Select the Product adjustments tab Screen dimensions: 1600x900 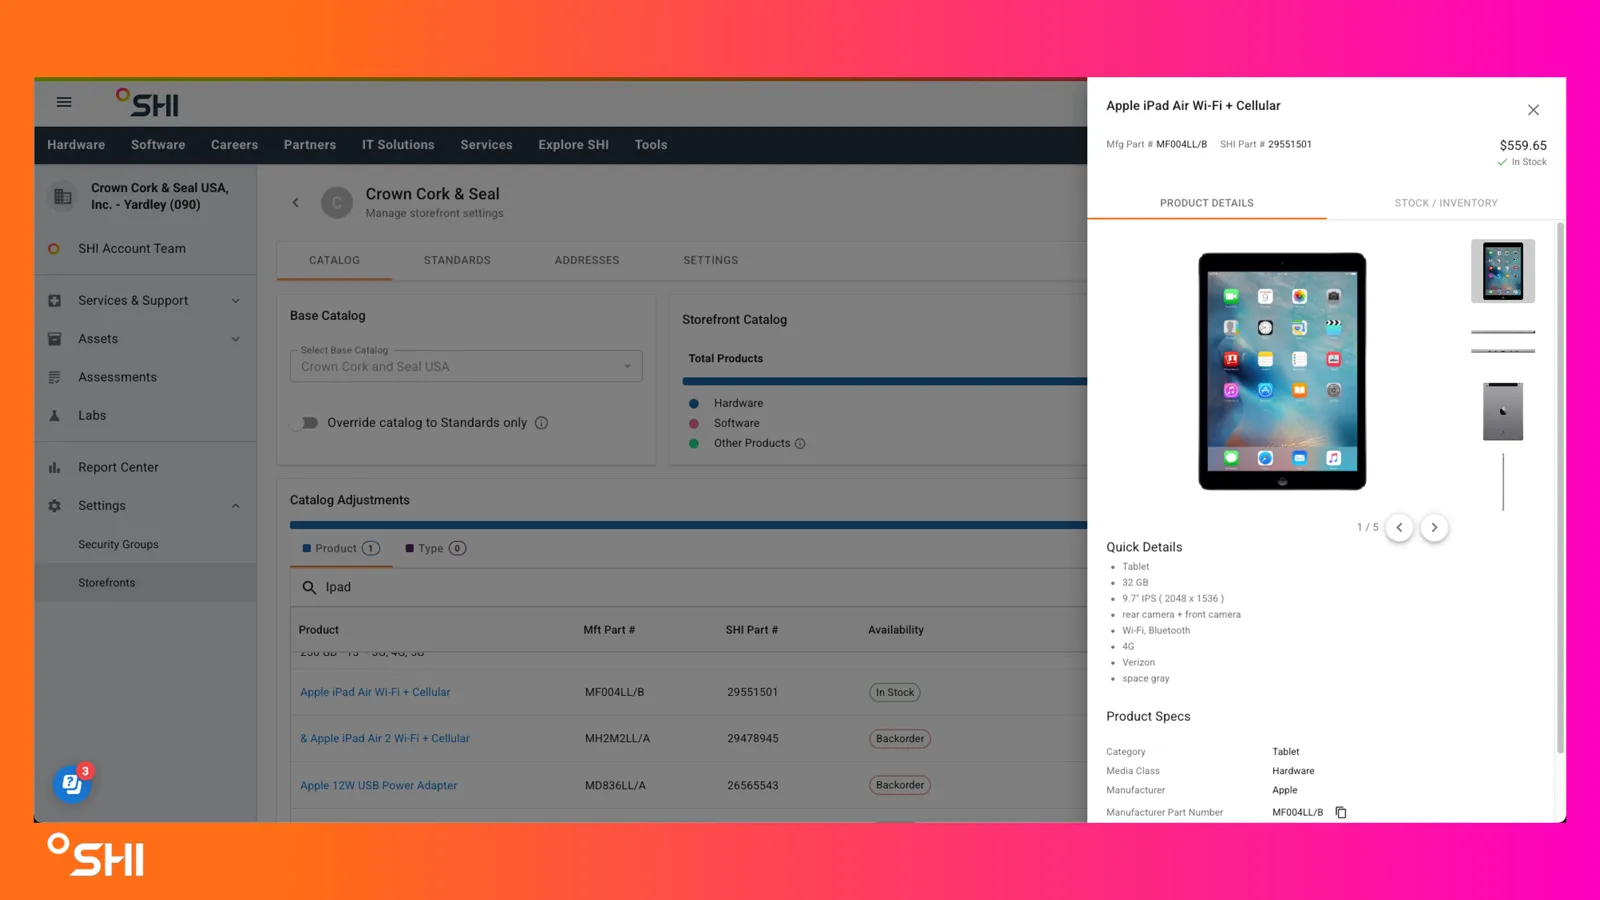(x=341, y=549)
